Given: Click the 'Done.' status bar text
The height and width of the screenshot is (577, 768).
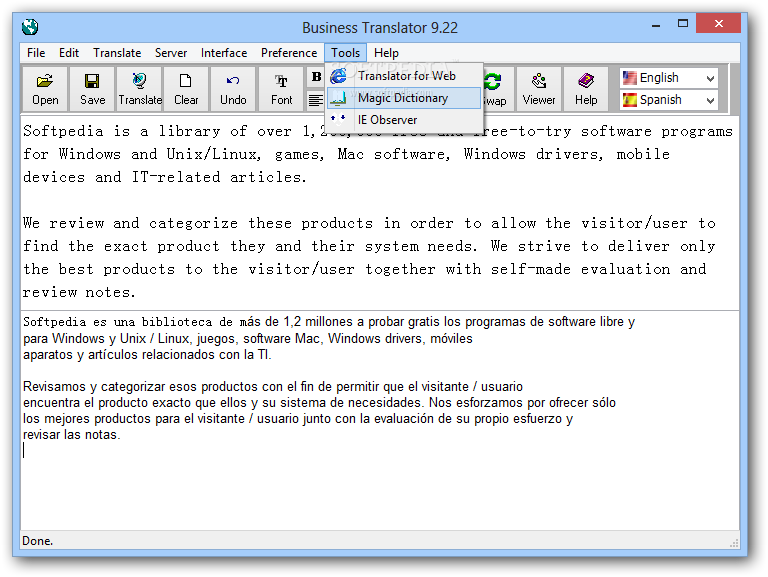Looking at the screenshot, I should pos(38,541).
